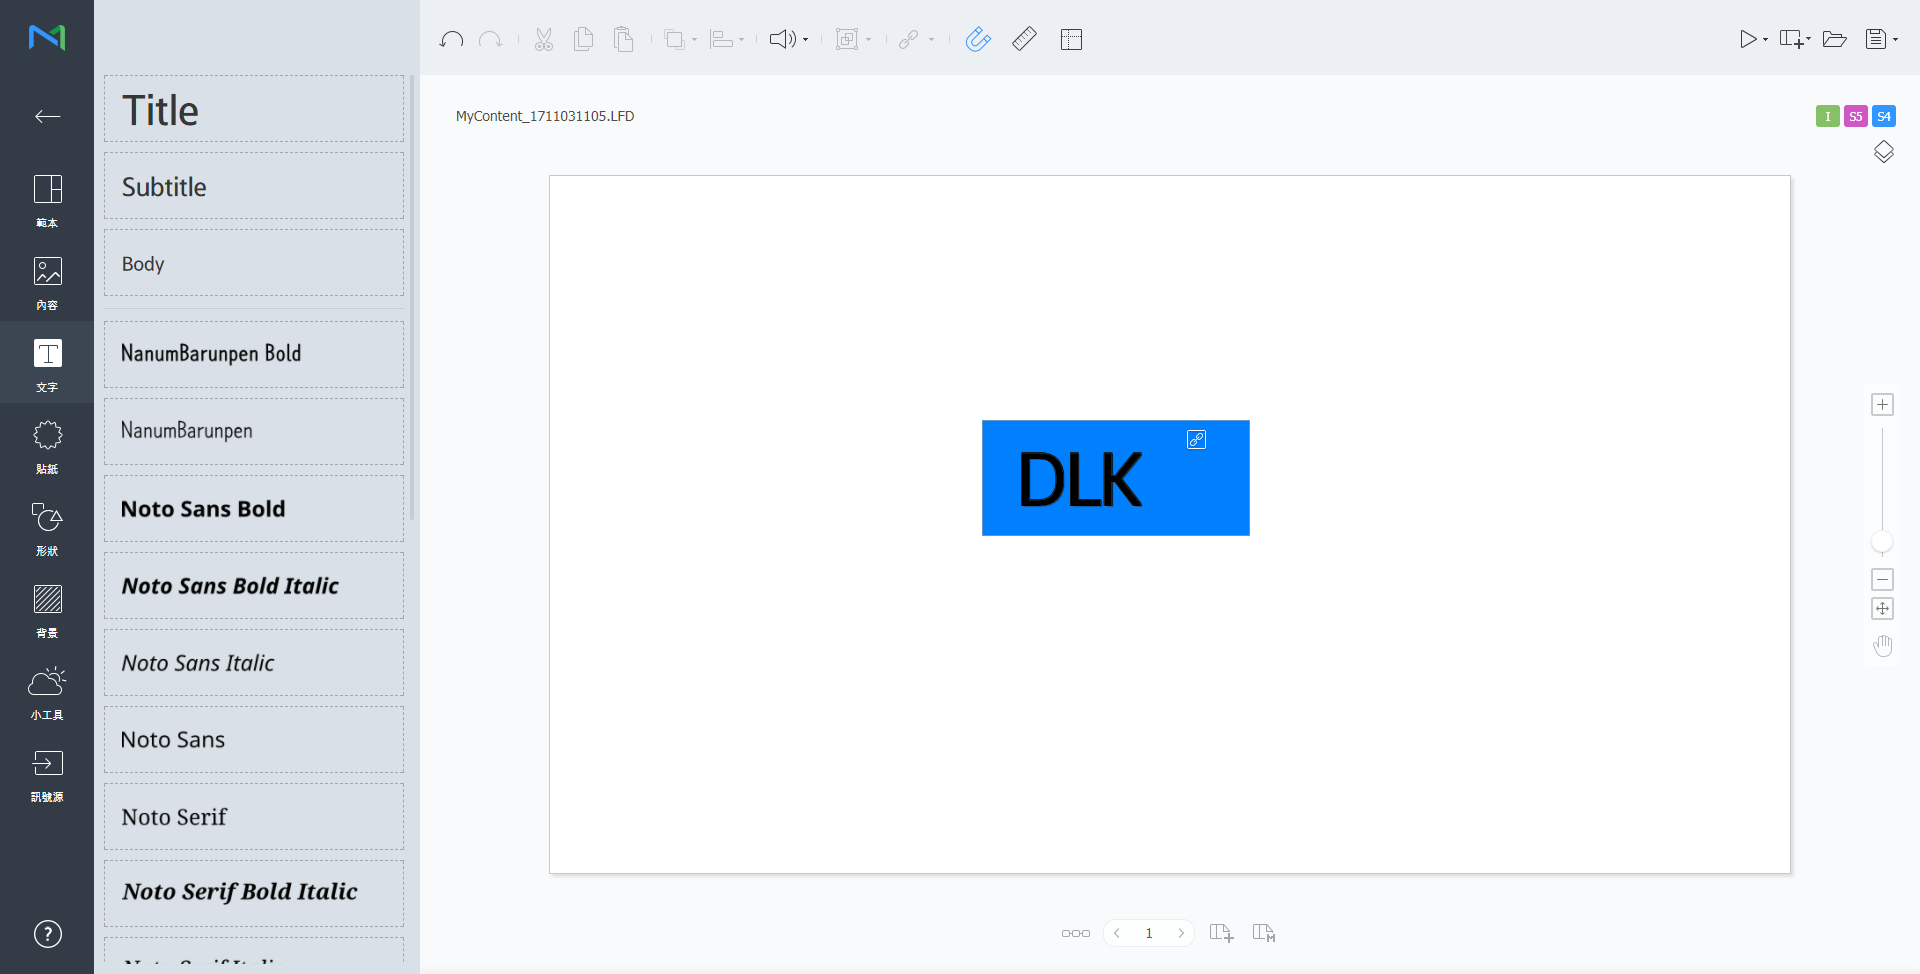Click the add page icon at bottom
The height and width of the screenshot is (974, 1920).
tap(1221, 933)
